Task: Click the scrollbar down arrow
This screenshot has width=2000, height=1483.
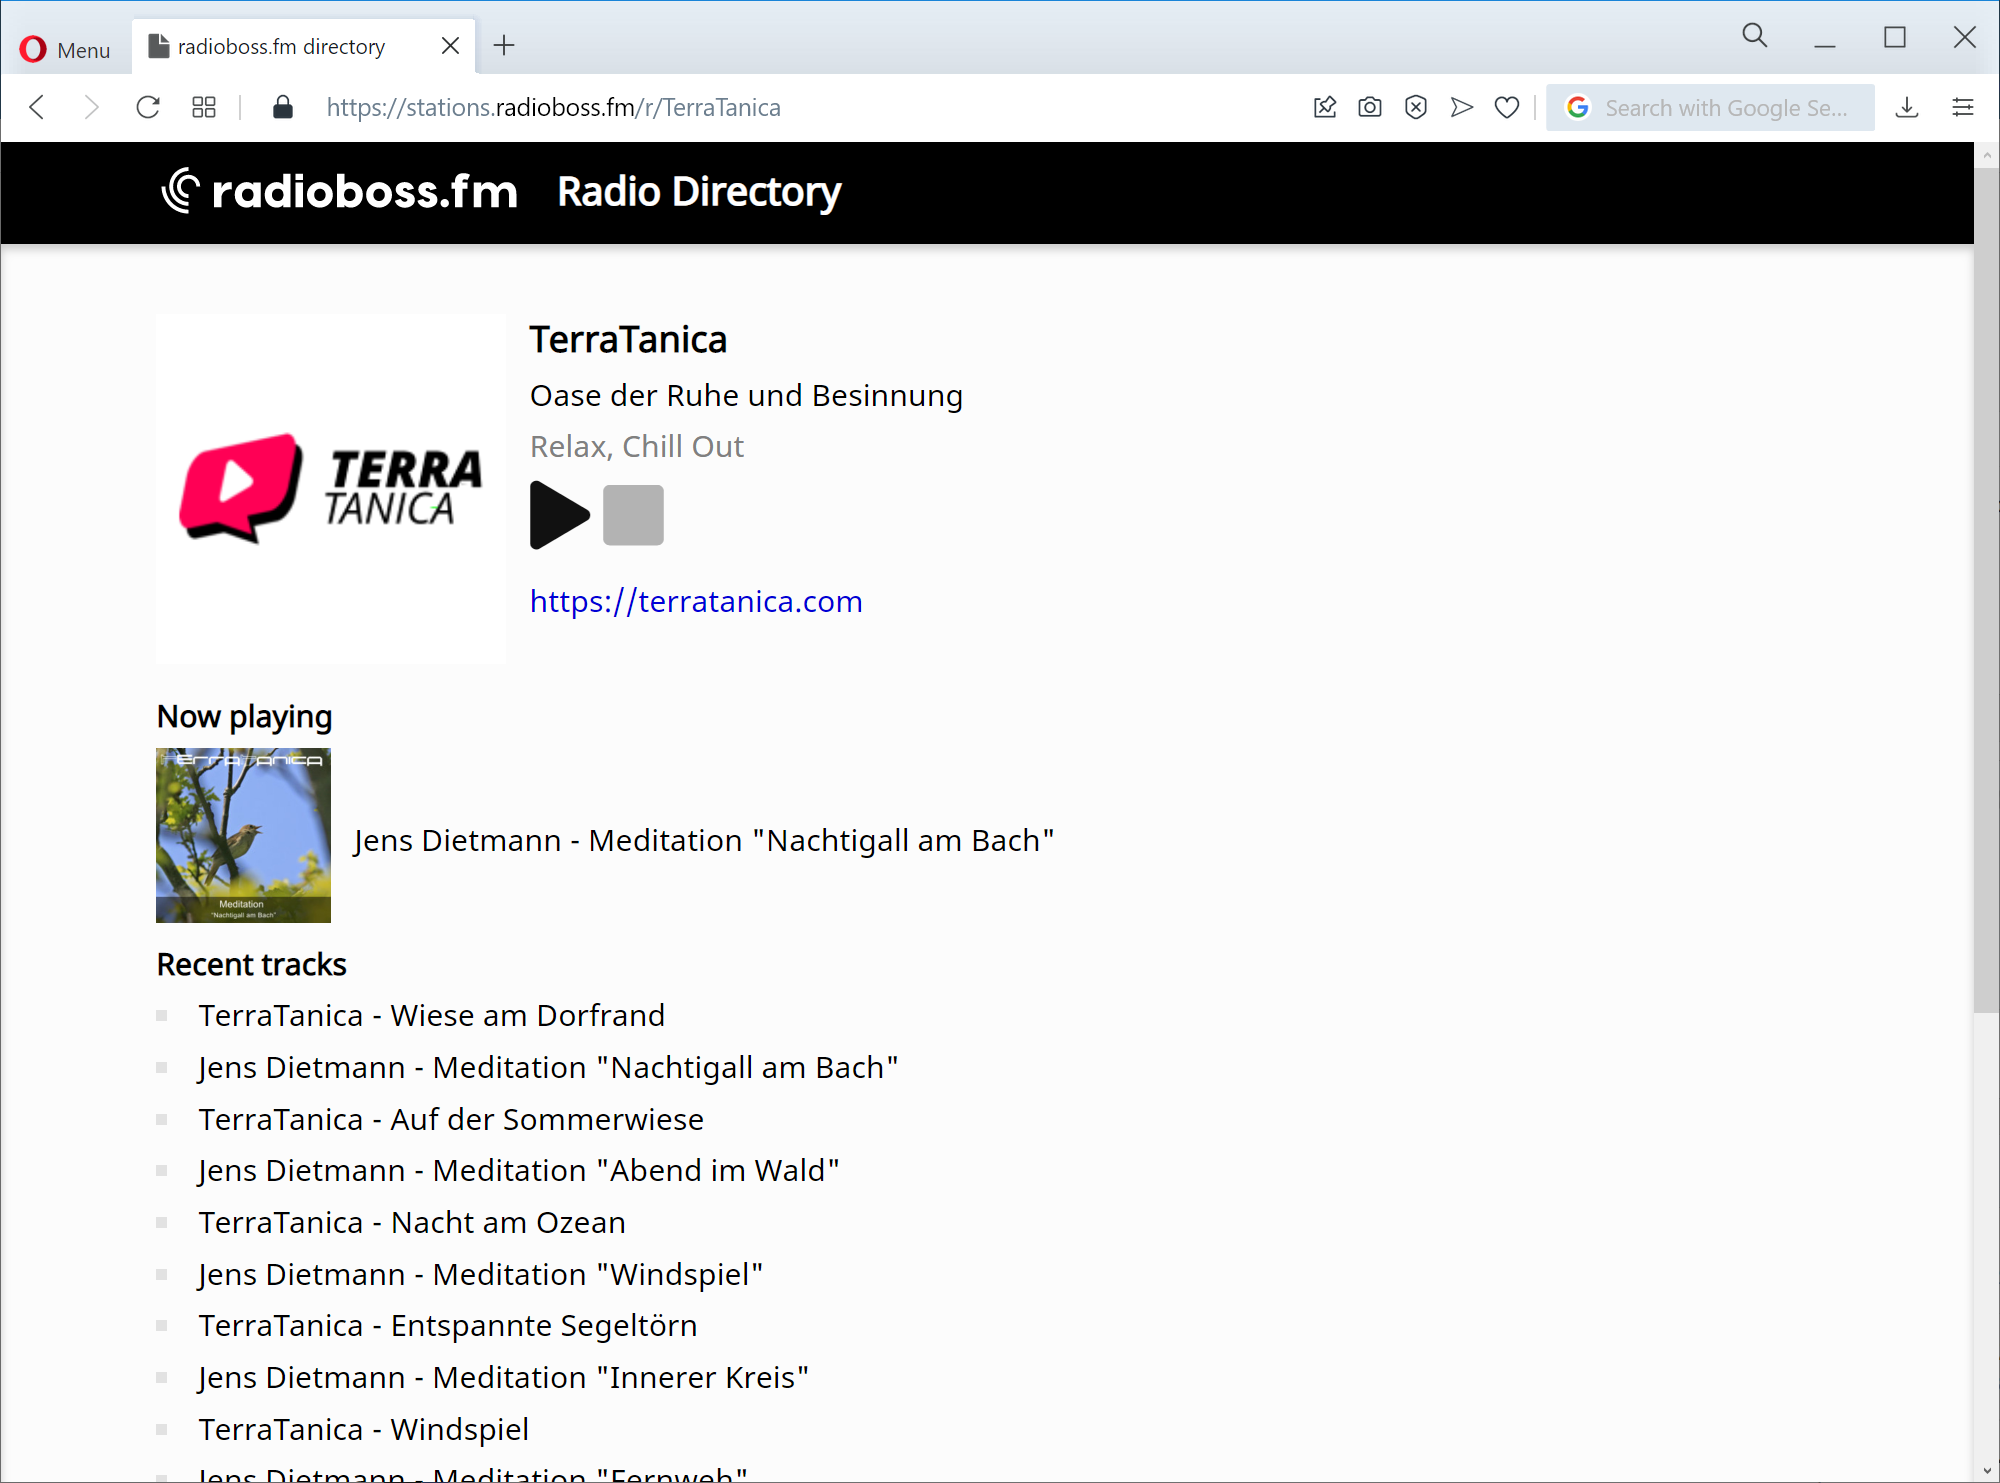Action: point(1986,1471)
